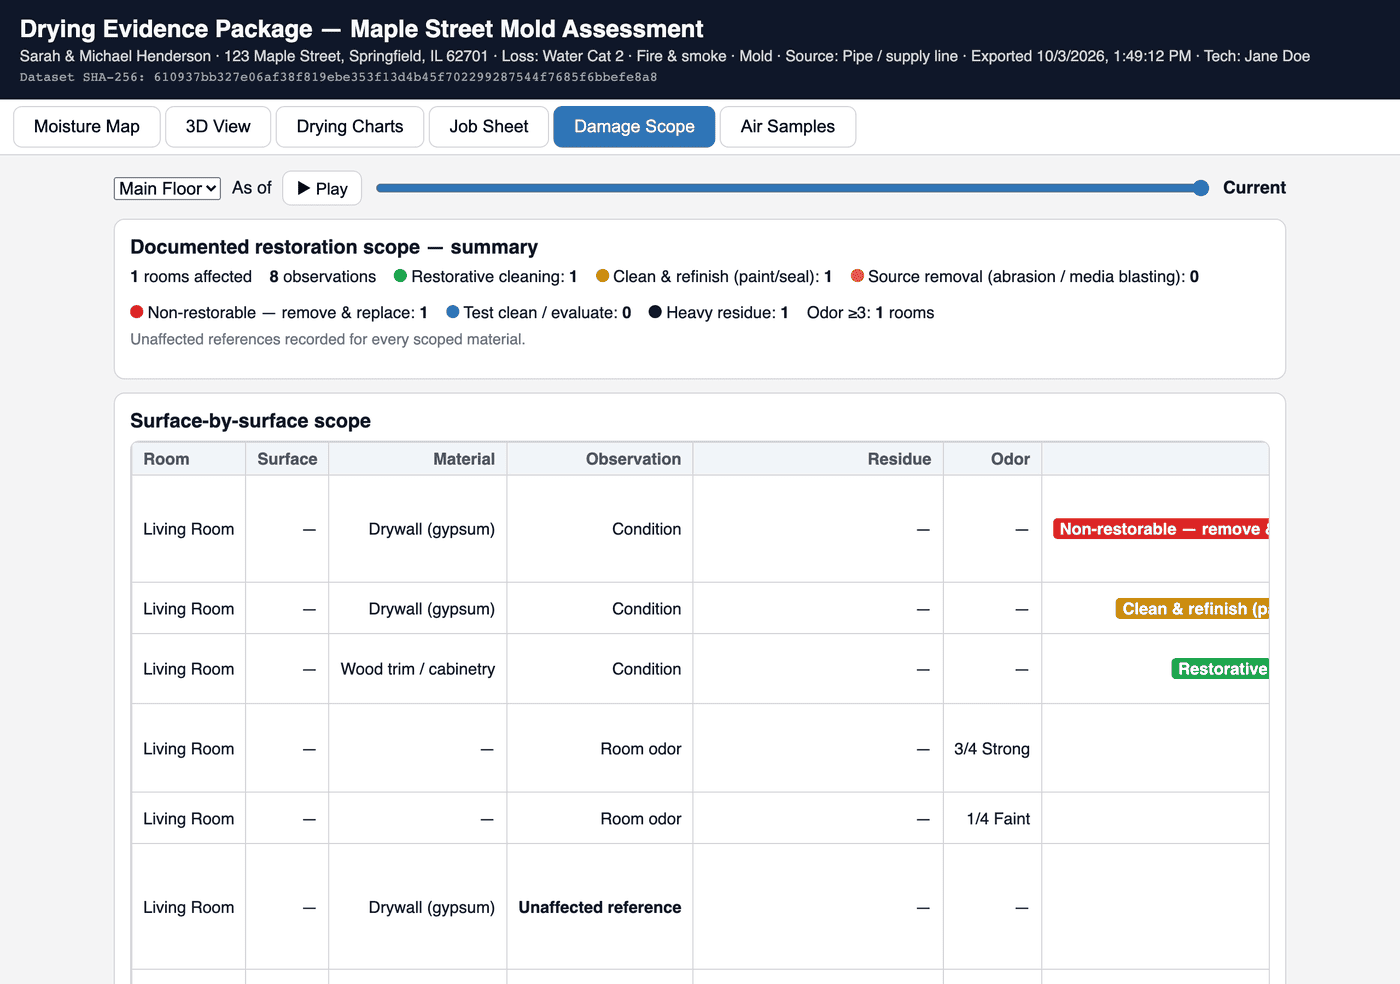
Task: Click 'Condition' in the Clean & refinish row
Action: [x=647, y=609]
